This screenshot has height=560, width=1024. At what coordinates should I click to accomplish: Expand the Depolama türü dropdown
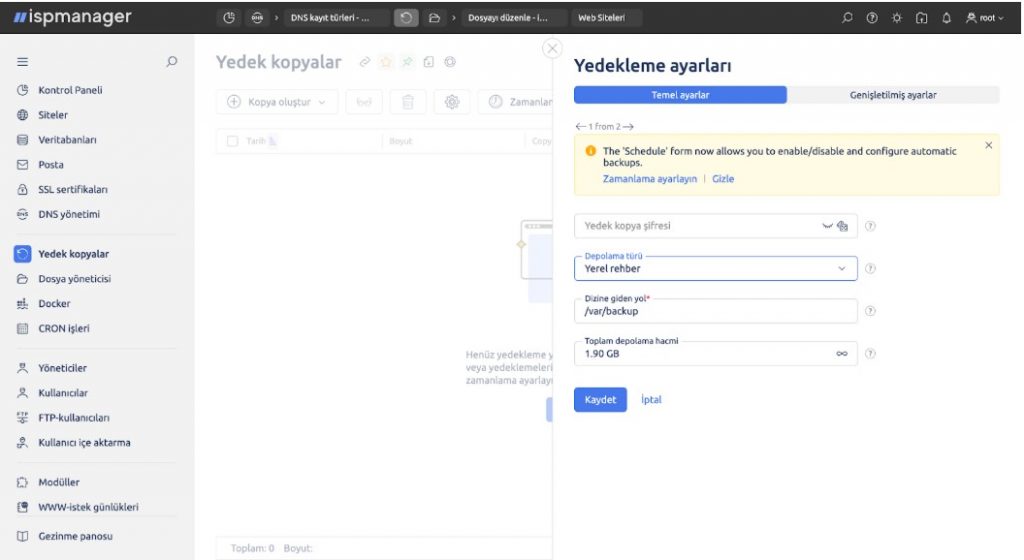tap(716, 268)
